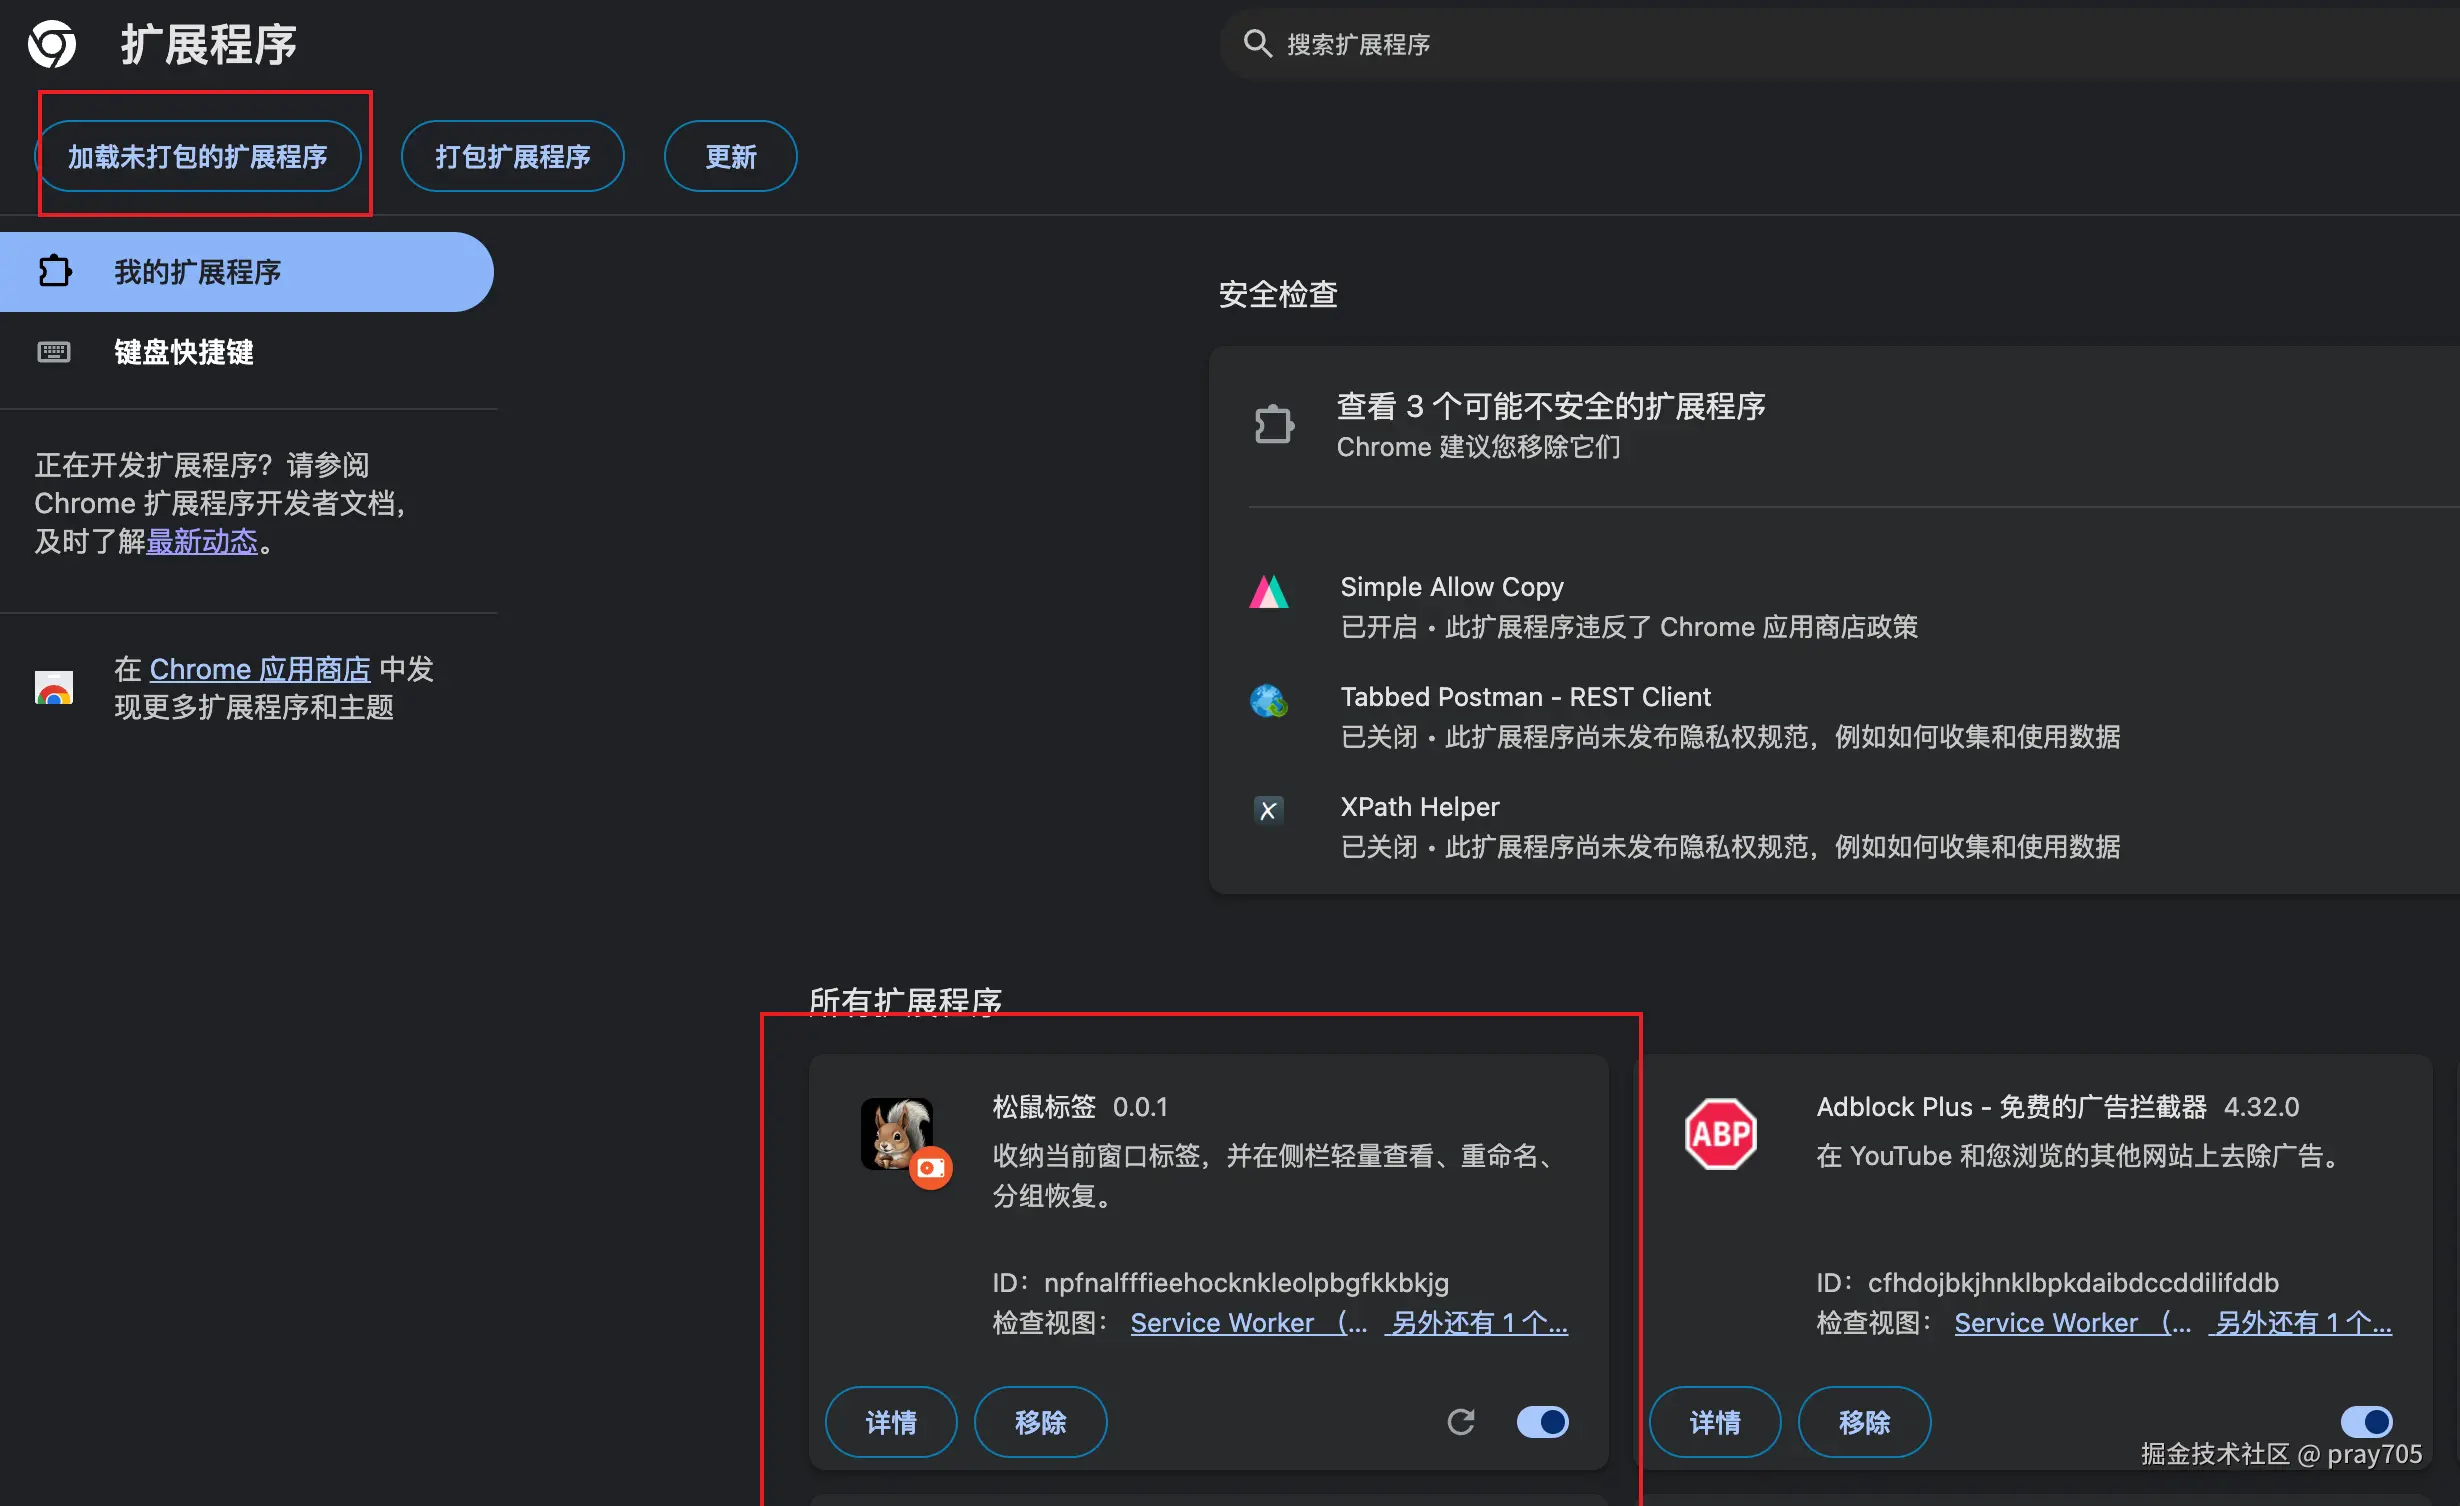The width and height of the screenshot is (2460, 1506).
Task: Click 加载未打包的扩展程序 button
Action: tap(198, 156)
